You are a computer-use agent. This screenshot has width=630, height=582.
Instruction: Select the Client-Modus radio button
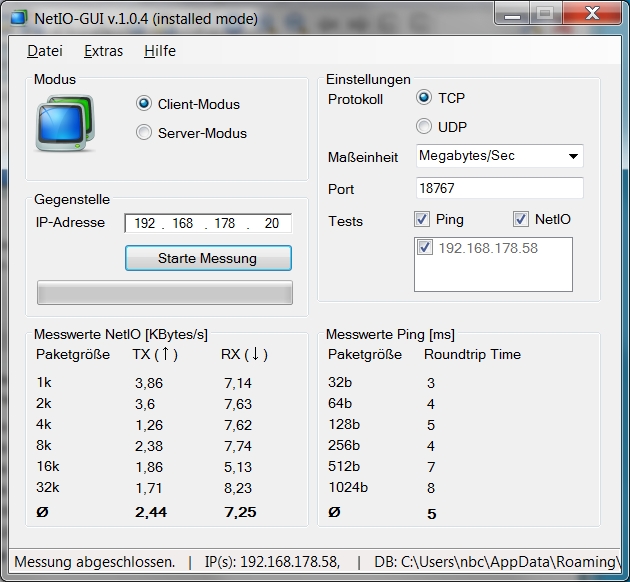coord(144,104)
